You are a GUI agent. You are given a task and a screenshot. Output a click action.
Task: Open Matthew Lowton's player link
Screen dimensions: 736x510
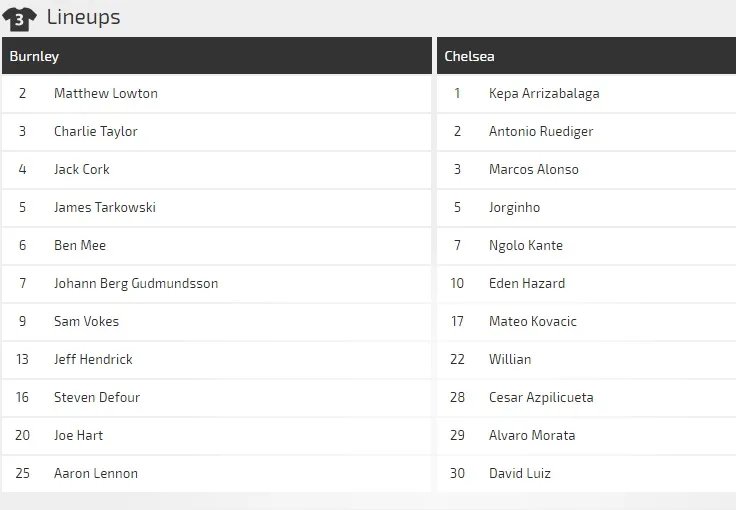[x=106, y=94]
